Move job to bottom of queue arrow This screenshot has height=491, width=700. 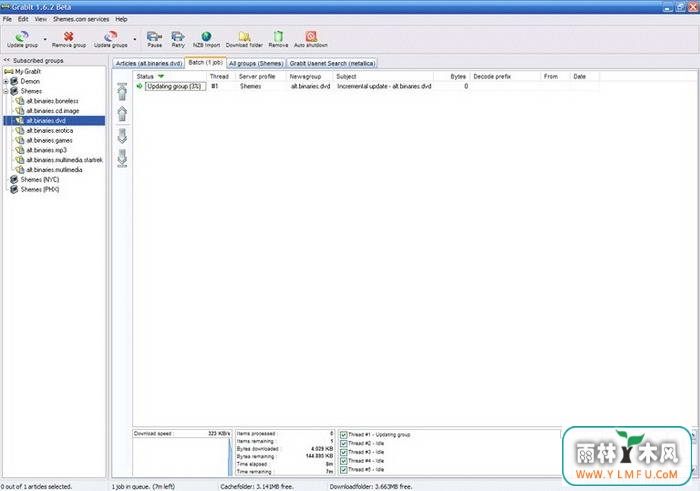point(122,158)
